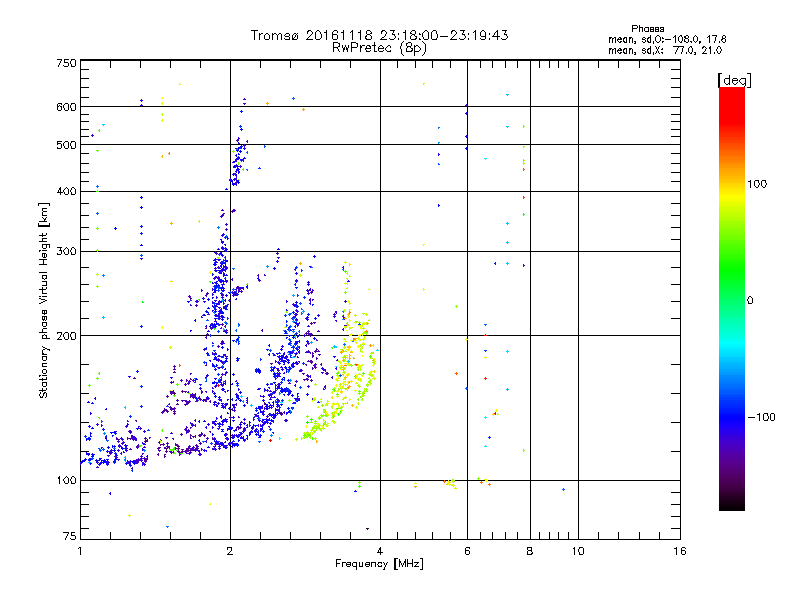Click the x-axis label '10'
Viewport: 800px width, 600px height.
tap(578, 551)
